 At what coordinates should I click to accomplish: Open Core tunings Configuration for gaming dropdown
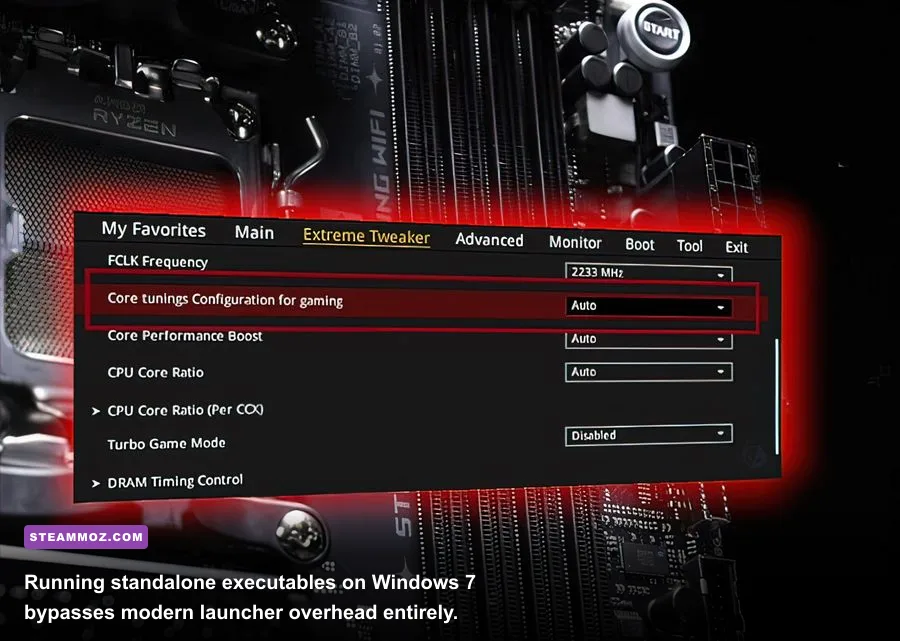649,306
